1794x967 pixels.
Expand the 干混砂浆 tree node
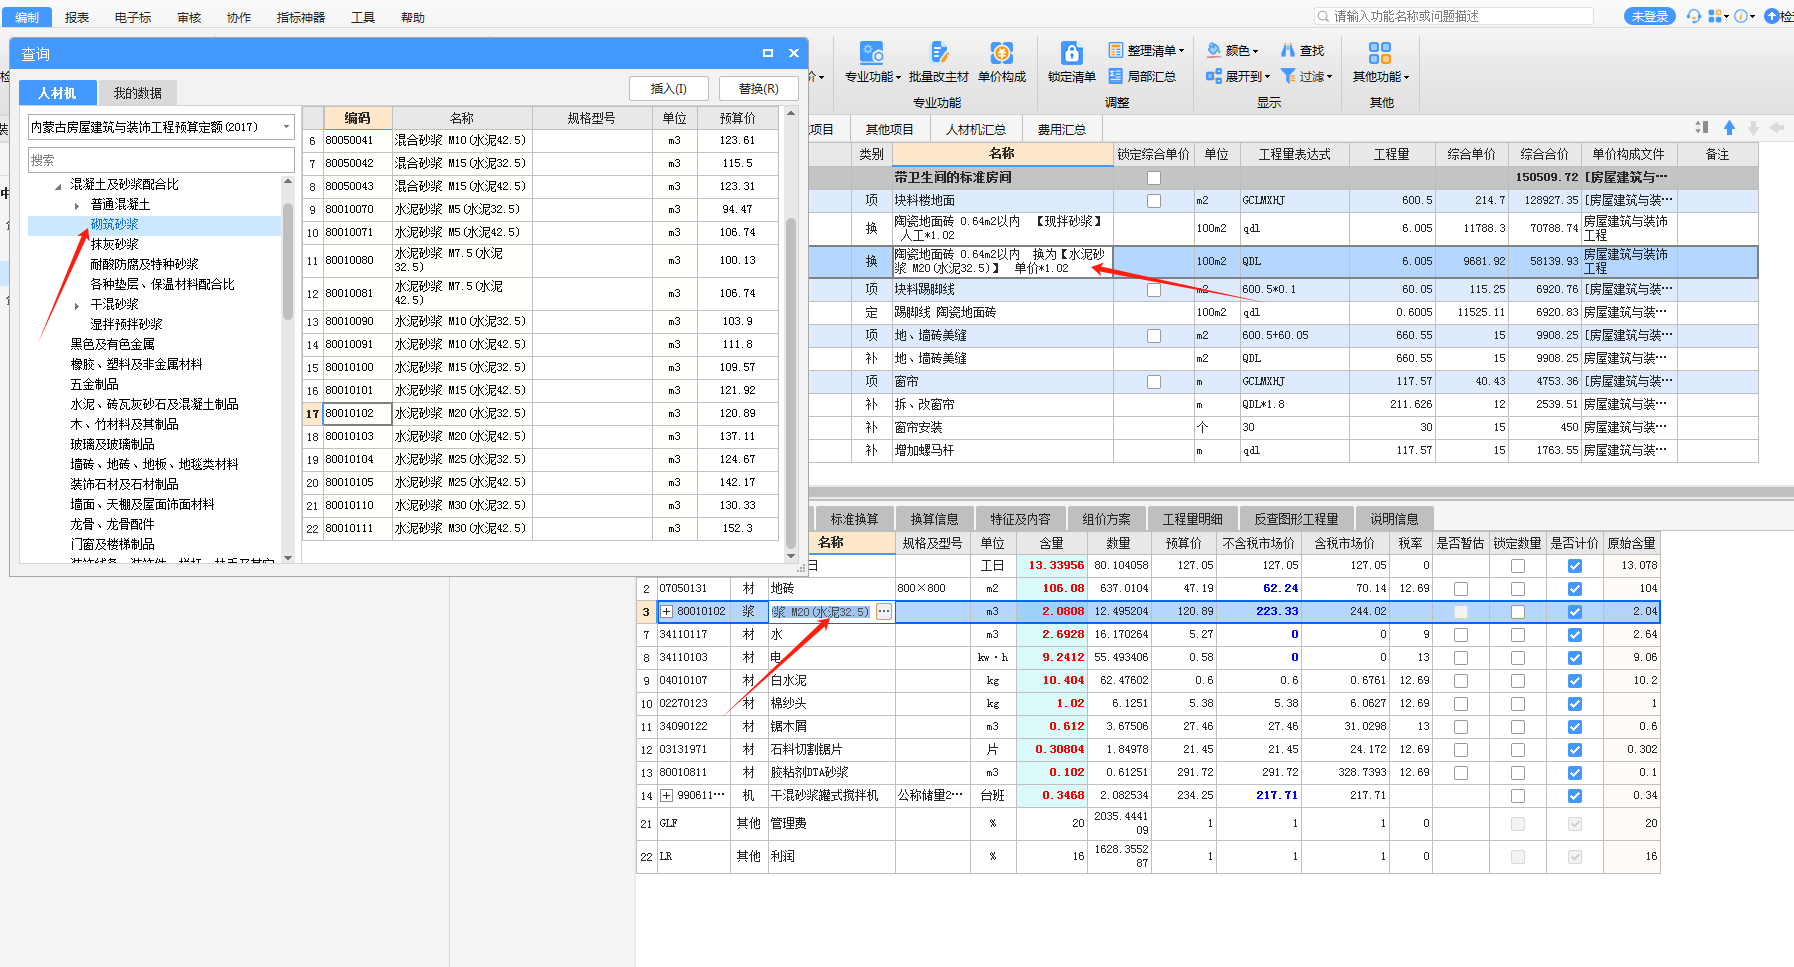77,305
